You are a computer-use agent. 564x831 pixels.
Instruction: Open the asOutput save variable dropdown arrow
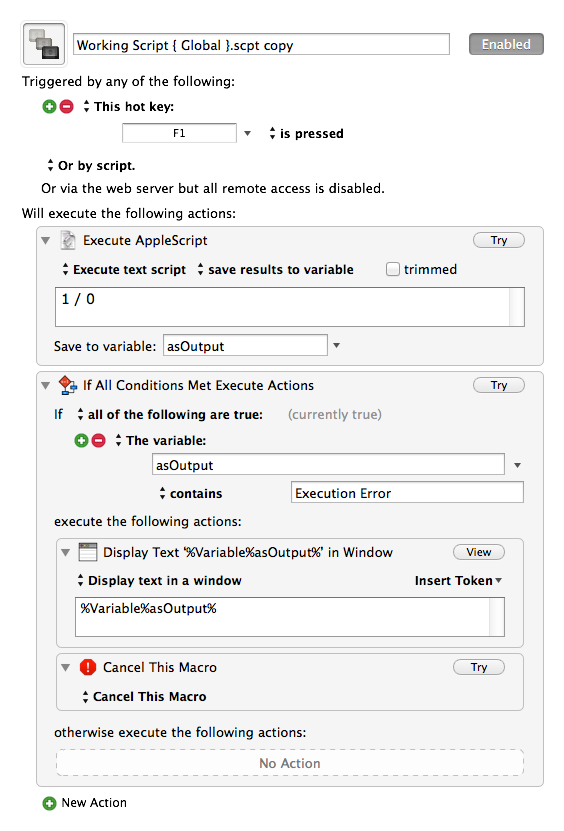pos(337,346)
